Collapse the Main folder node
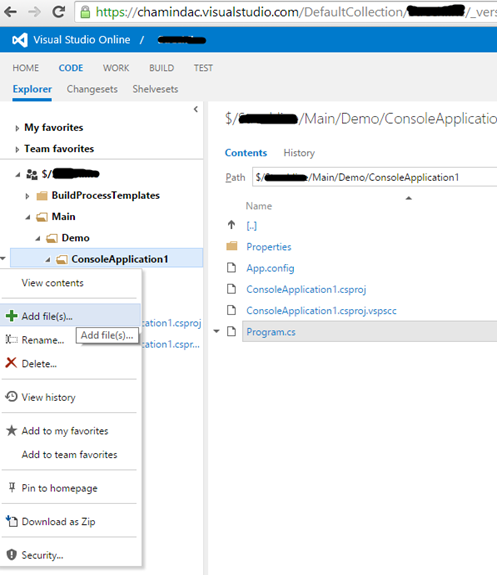497x575 pixels. pyautogui.click(x=28, y=217)
